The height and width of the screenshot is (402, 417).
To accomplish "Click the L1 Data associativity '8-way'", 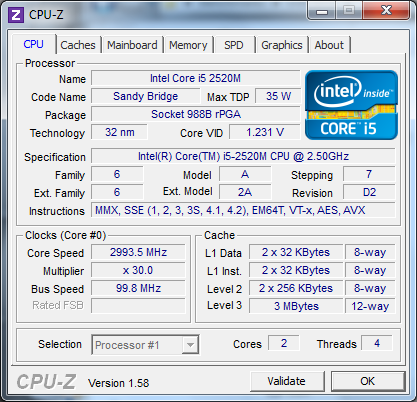I will (x=370, y=252).
